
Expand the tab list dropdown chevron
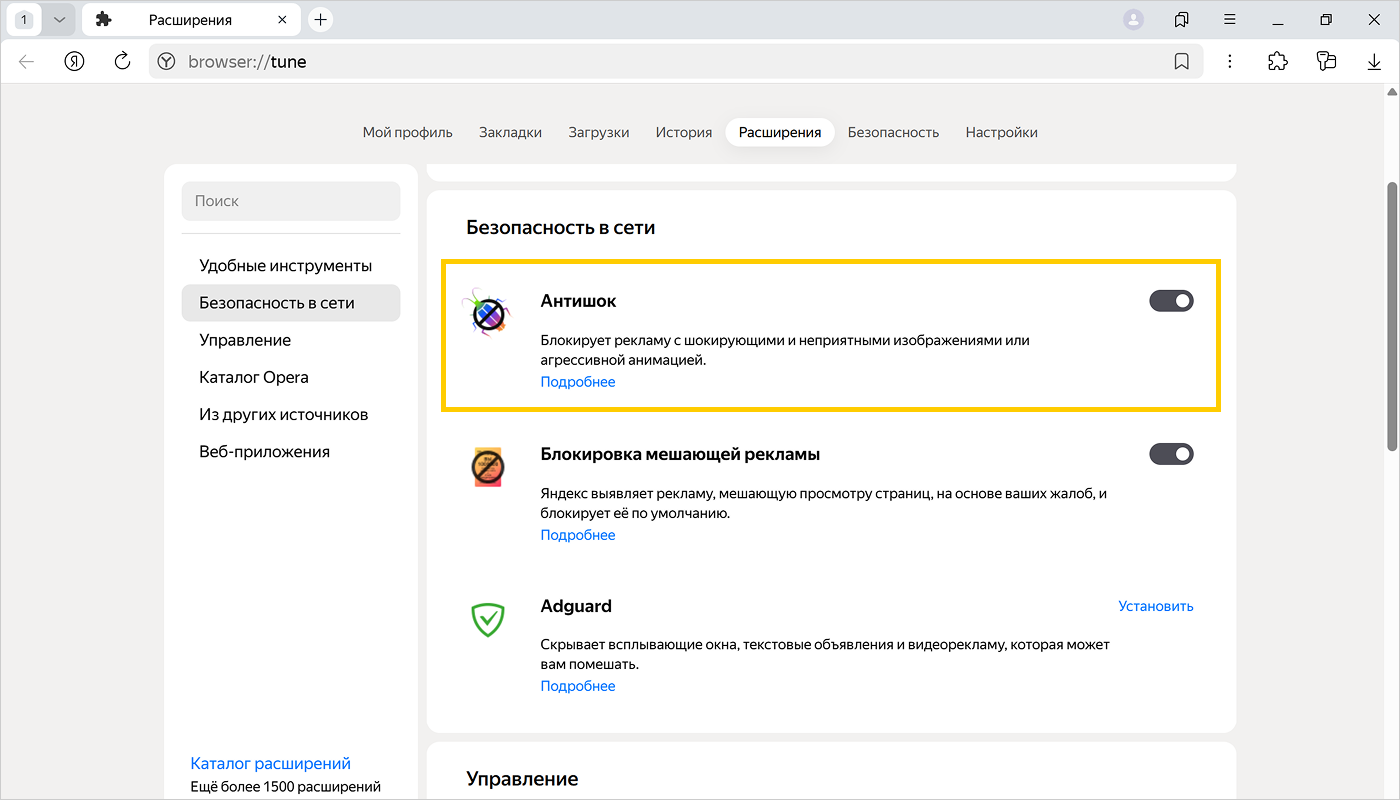[x=59, y=20]
